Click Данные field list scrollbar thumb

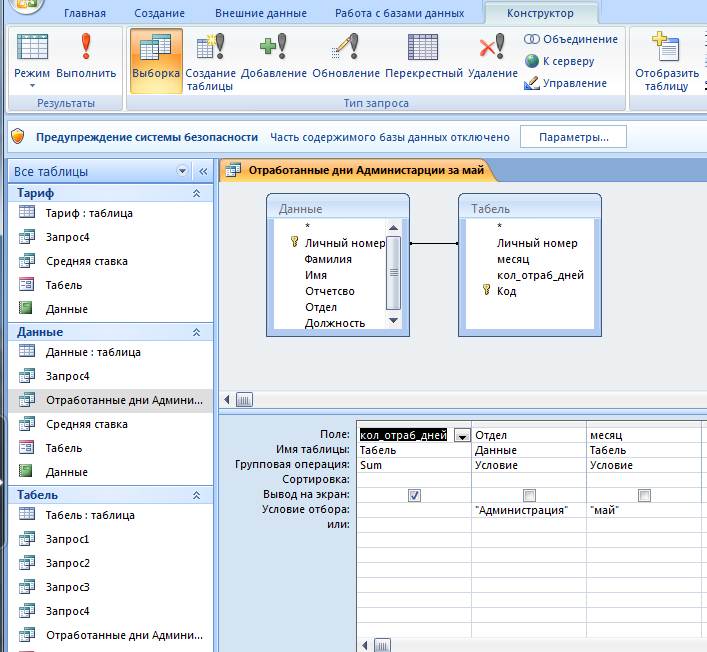tap(394, 273)
